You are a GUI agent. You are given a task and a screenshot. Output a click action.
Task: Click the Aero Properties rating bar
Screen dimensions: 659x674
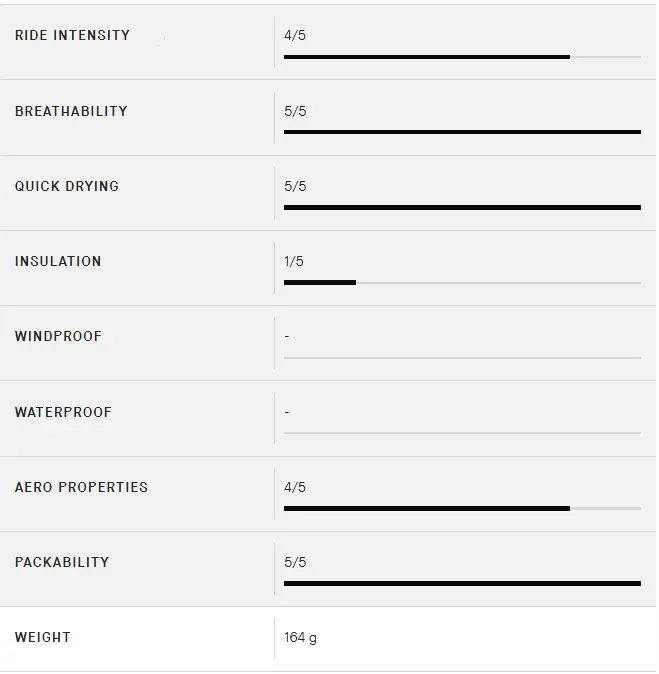click(x=462, y=508)
